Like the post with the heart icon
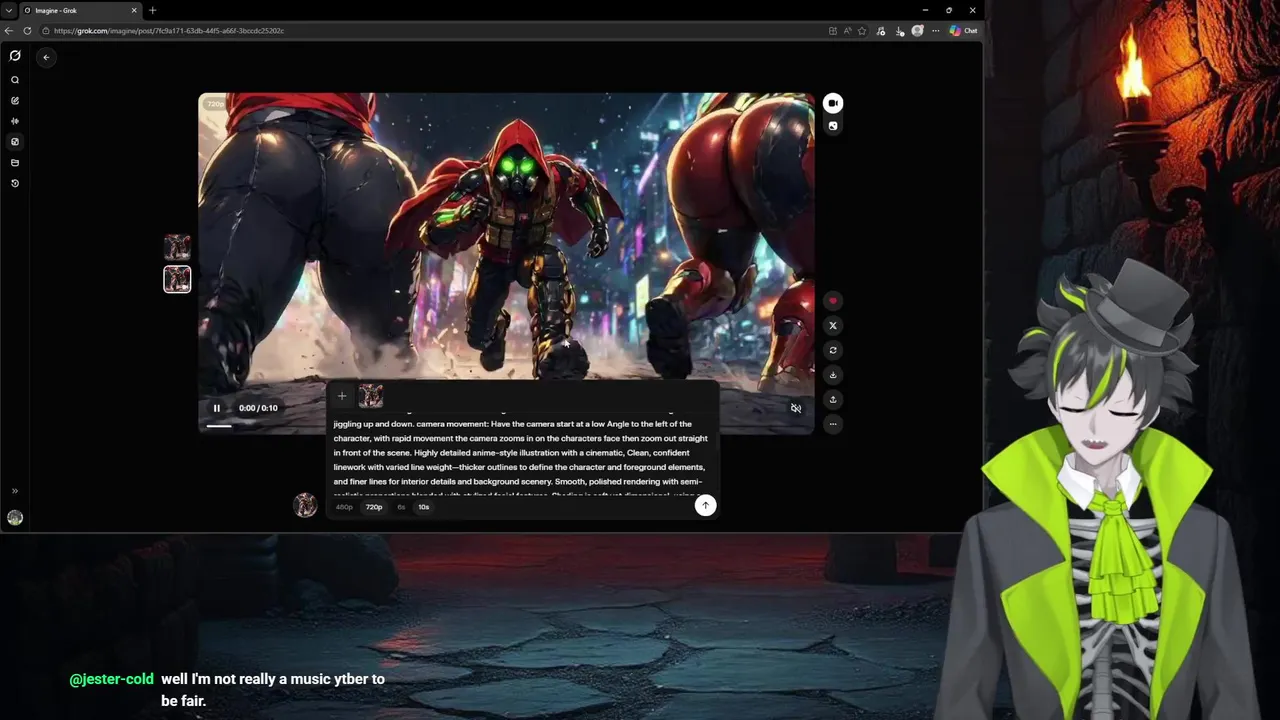Screen dimensions: 1280x720 click(833, 301)
